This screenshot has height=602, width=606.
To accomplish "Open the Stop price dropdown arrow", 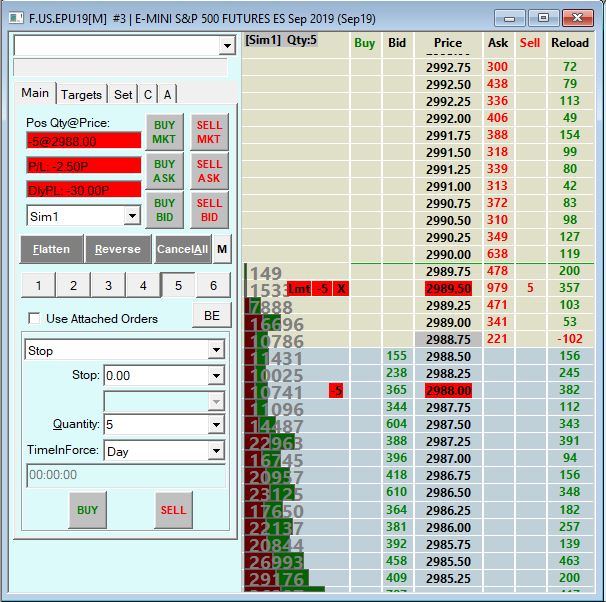I will [216, 375].
